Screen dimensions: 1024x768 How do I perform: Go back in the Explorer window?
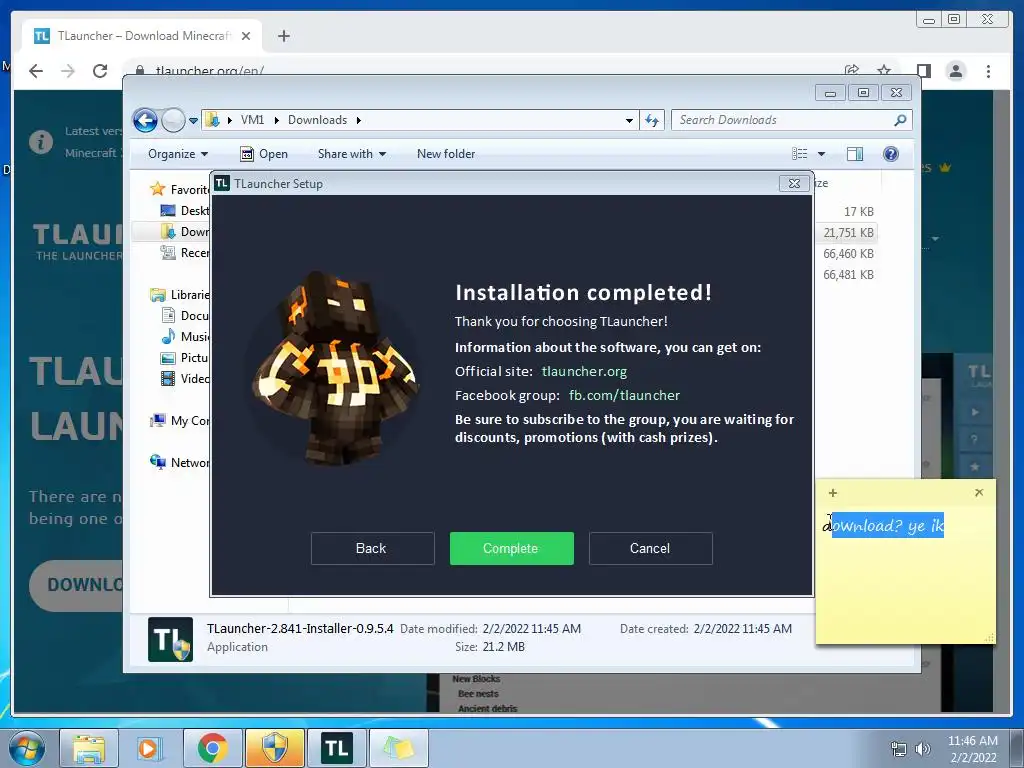pyautogui.click(x=145, y=120)
